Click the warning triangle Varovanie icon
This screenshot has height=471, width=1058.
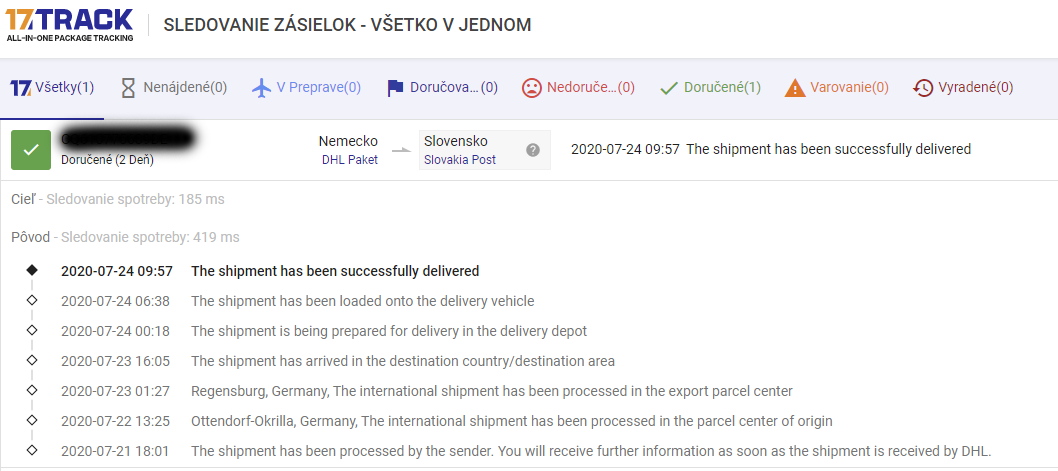pyautogui.click(x=795, y=88)
